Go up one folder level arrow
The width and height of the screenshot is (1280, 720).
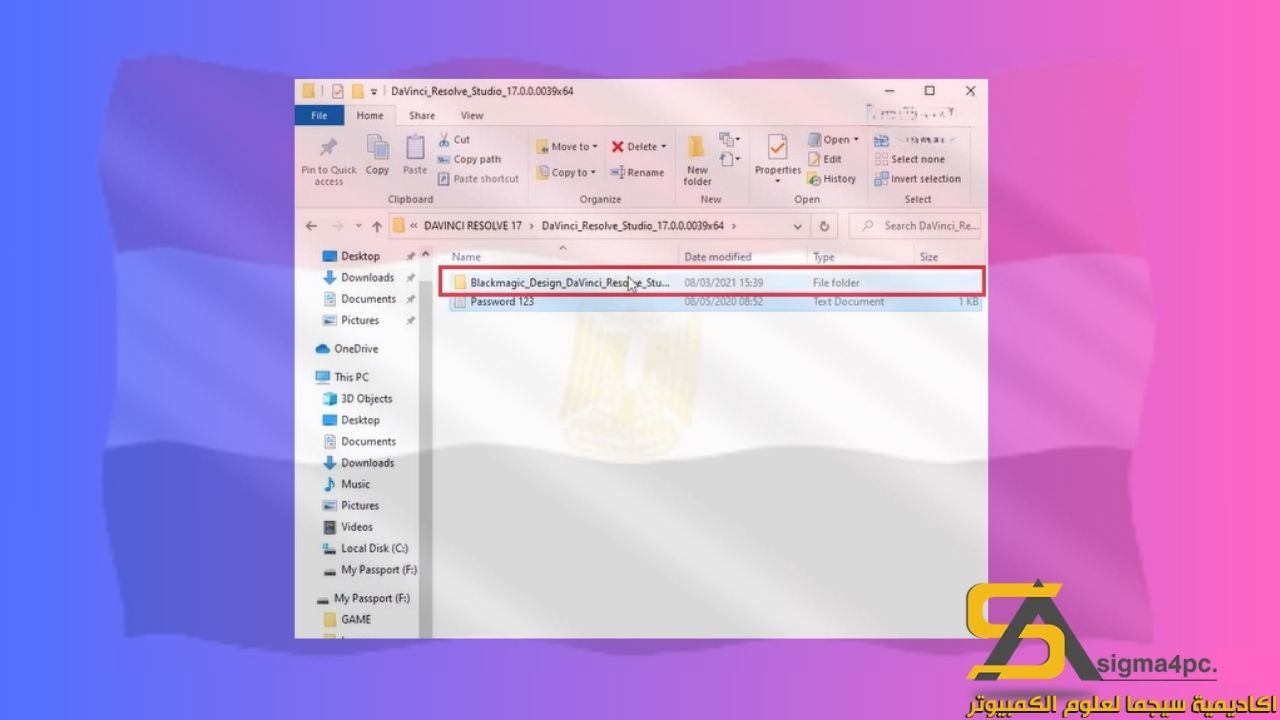(x=376, y=226)
